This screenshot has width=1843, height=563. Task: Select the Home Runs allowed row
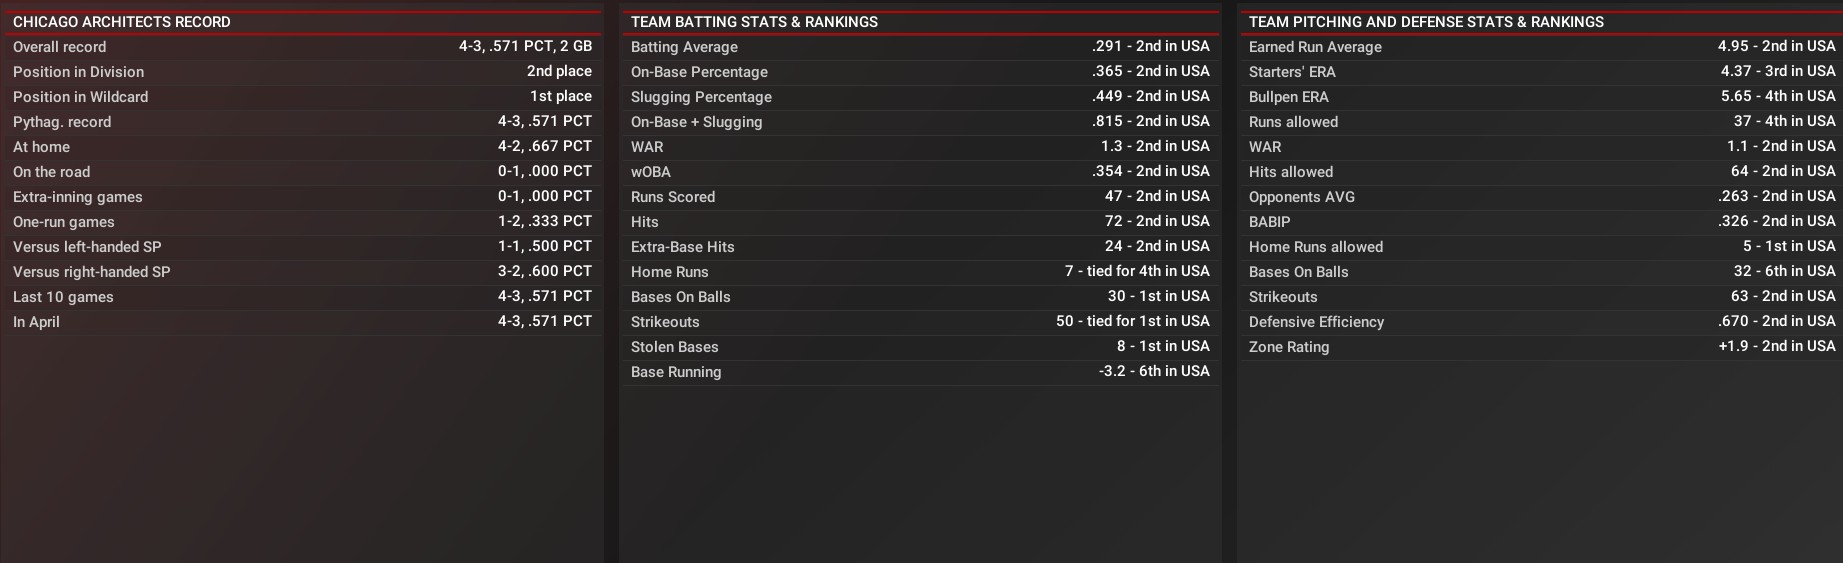click(x=1540, y=247)
